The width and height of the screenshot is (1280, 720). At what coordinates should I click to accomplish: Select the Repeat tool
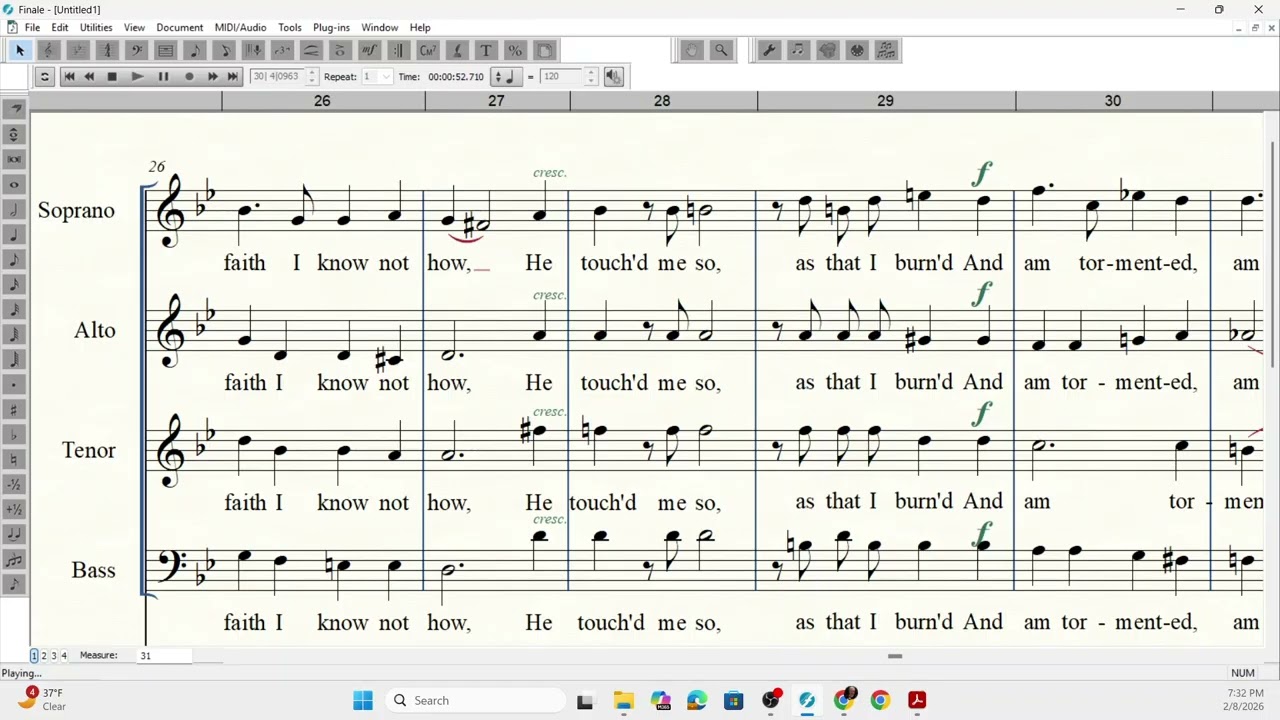point(398,50)
